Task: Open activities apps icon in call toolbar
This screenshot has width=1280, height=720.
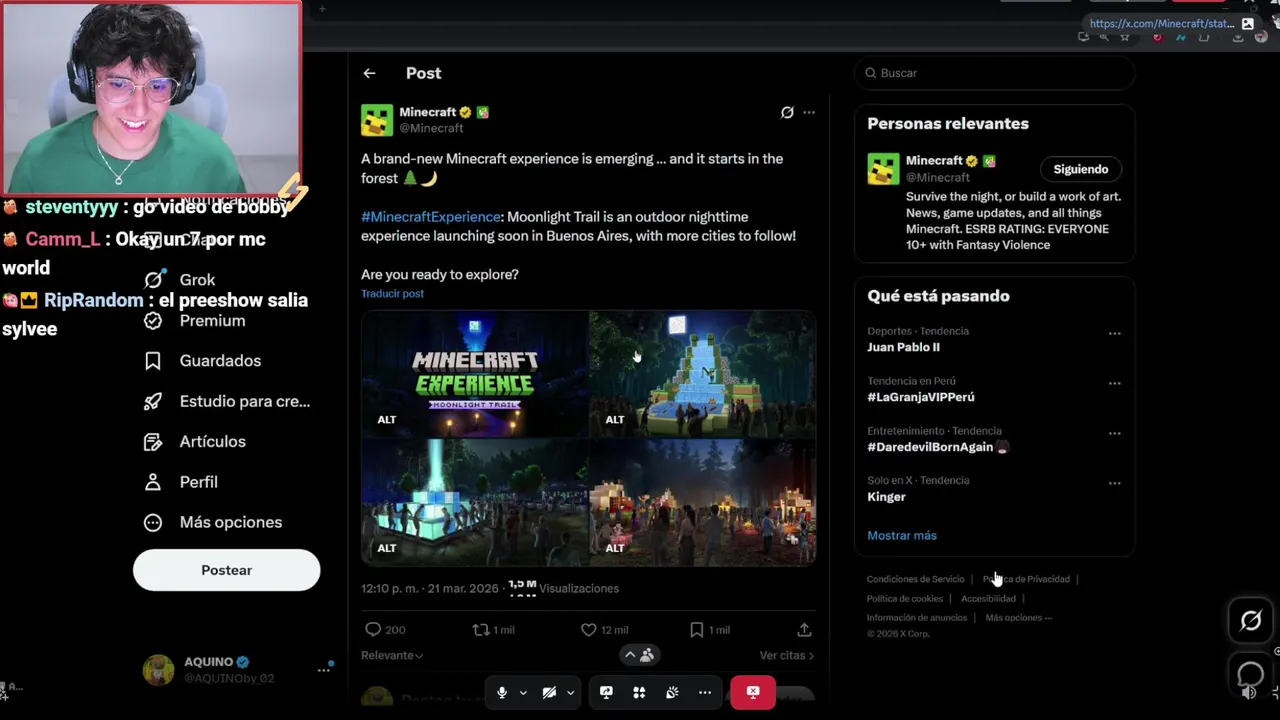Action: click(639, 693)
